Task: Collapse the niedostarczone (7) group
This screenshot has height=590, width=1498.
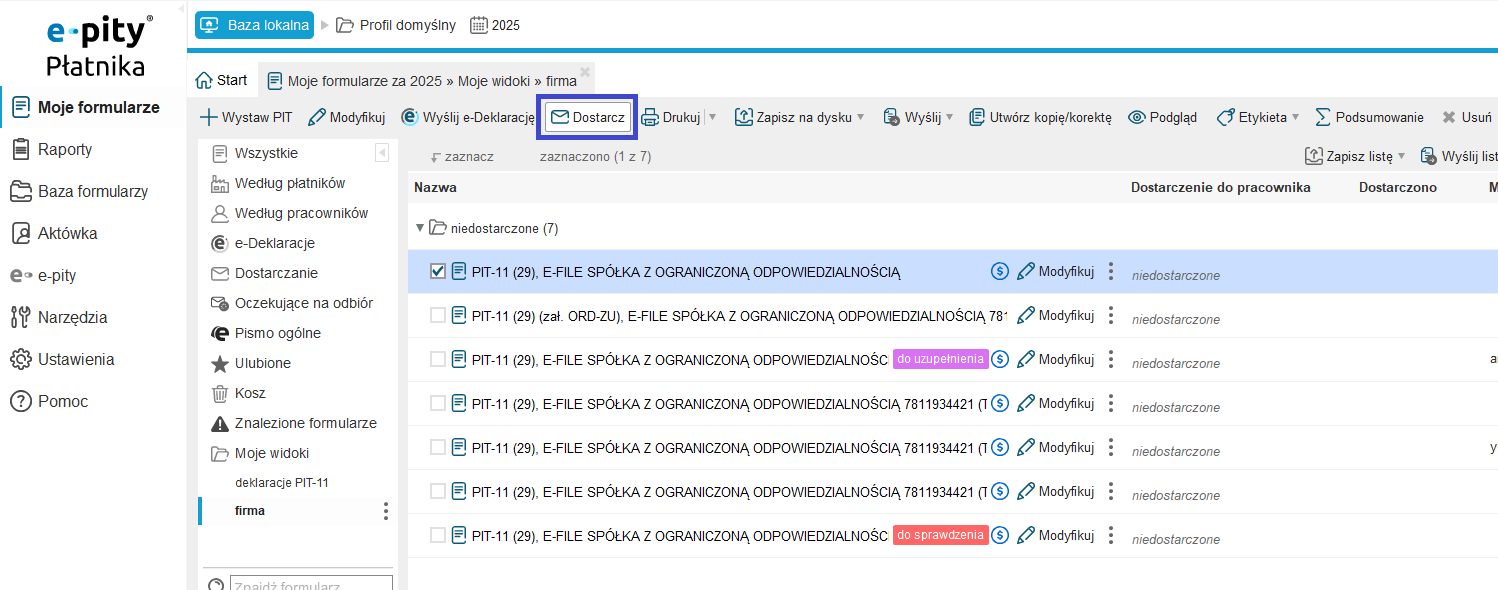Action: [420, 228]
